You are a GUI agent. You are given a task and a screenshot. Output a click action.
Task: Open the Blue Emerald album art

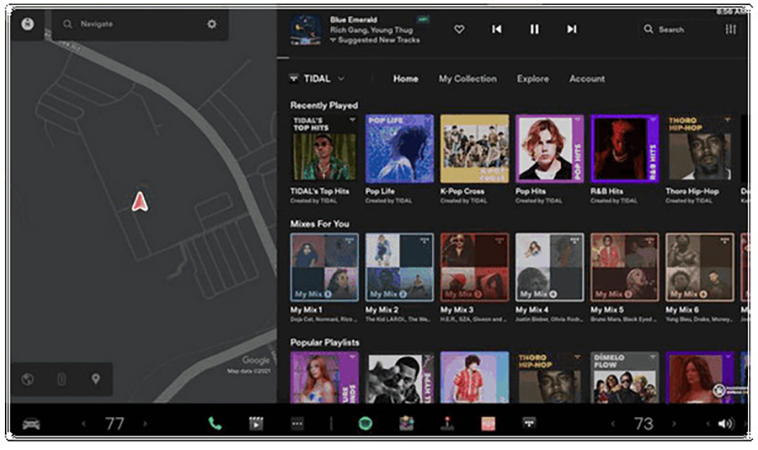point(306,29)
